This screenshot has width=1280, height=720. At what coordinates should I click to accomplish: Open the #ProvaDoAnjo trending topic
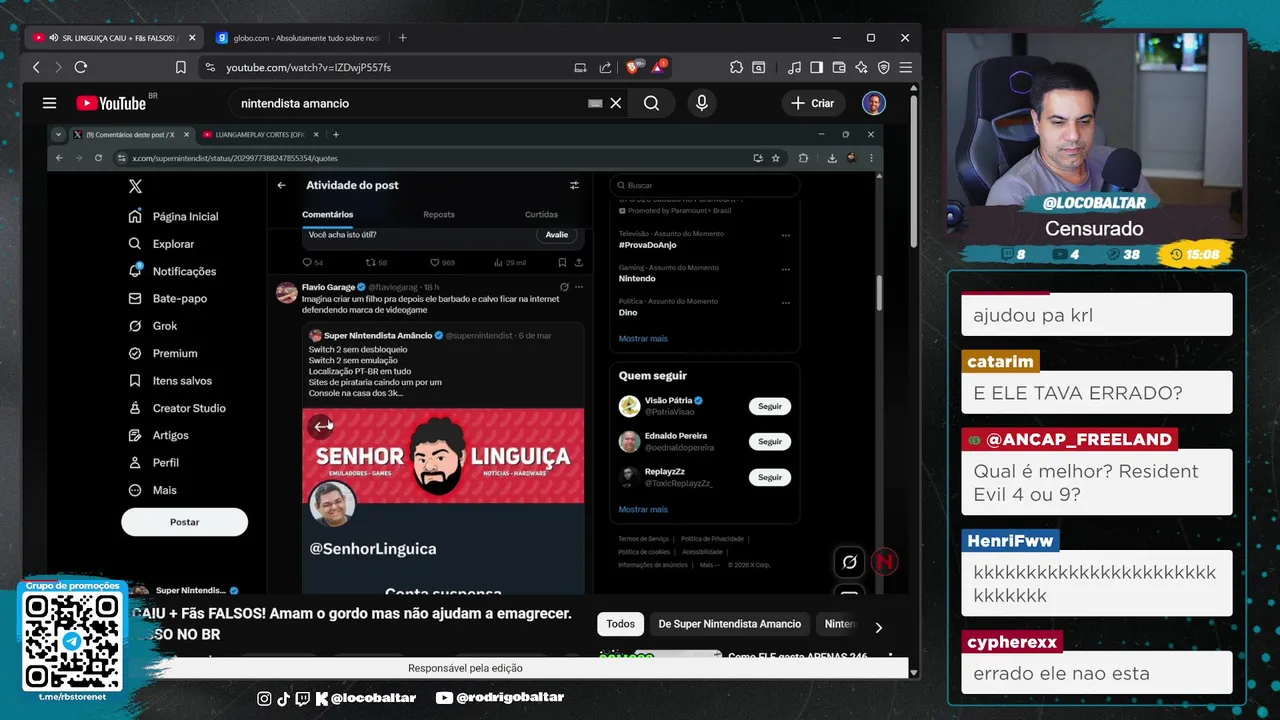[648, 245]
